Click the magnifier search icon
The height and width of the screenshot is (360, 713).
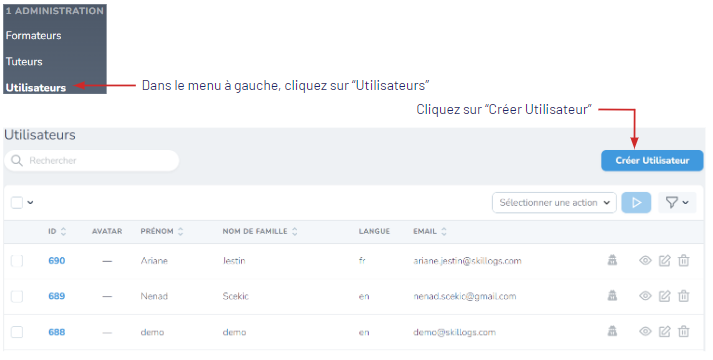[17, 160]
